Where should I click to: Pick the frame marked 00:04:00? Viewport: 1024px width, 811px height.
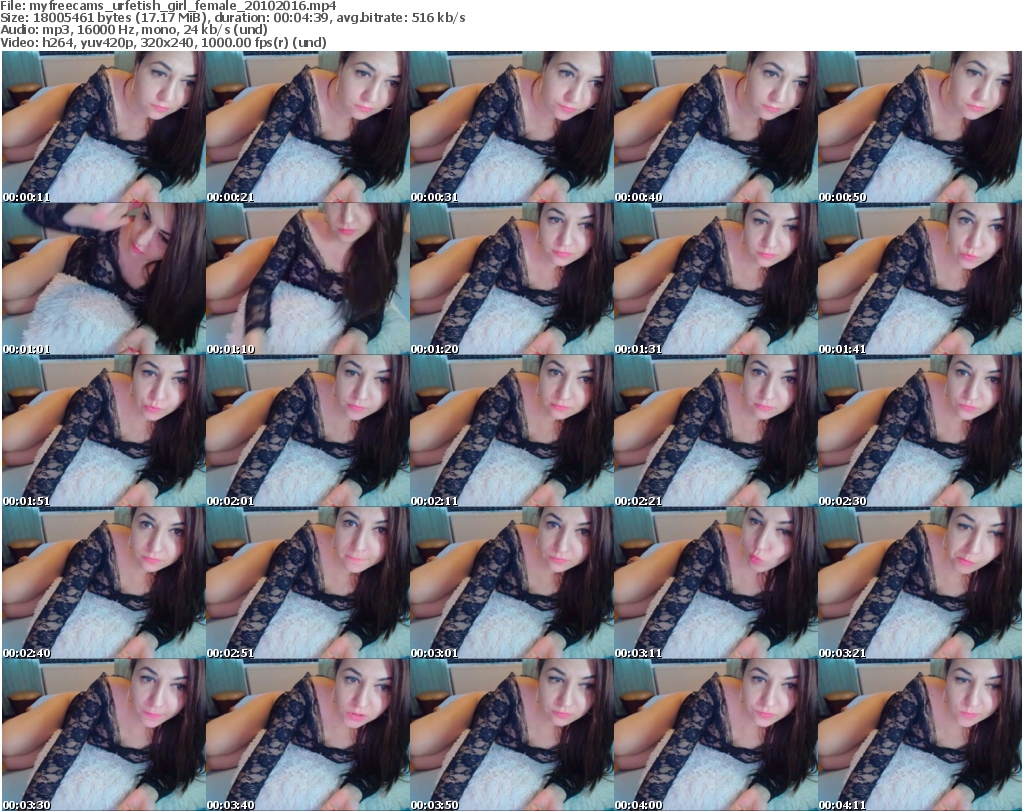[x=716, y=735]
